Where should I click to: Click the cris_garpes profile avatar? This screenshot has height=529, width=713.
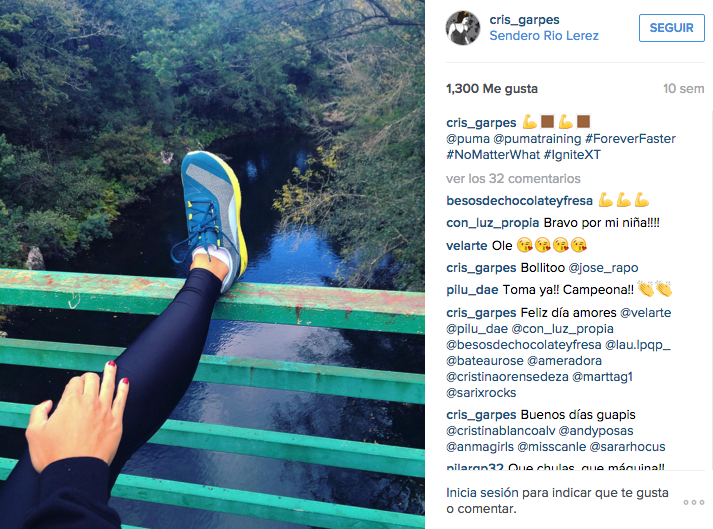point(462,28)
